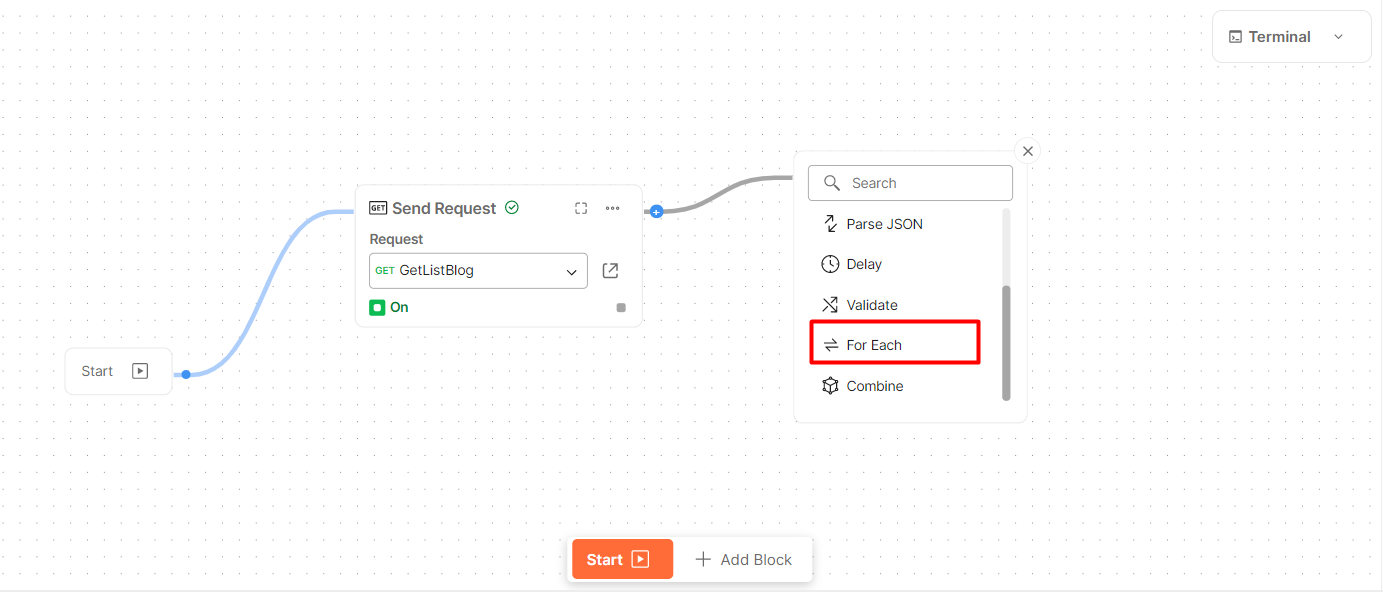1383x593 pixels.
Task: Open the Terminal dropdown chevron
Action: [1339, 37]
